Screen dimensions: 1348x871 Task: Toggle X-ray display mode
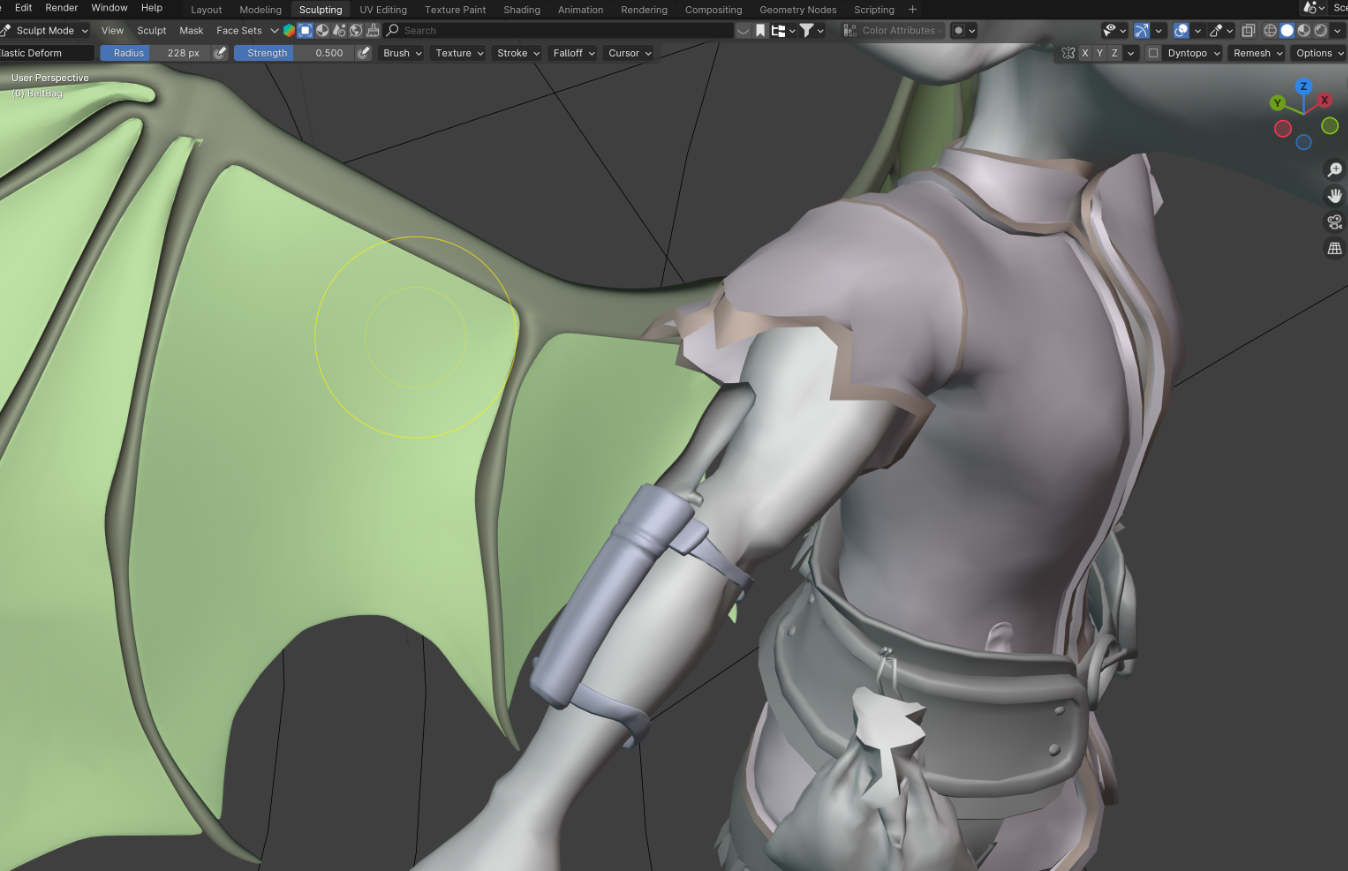(1248, 30)
